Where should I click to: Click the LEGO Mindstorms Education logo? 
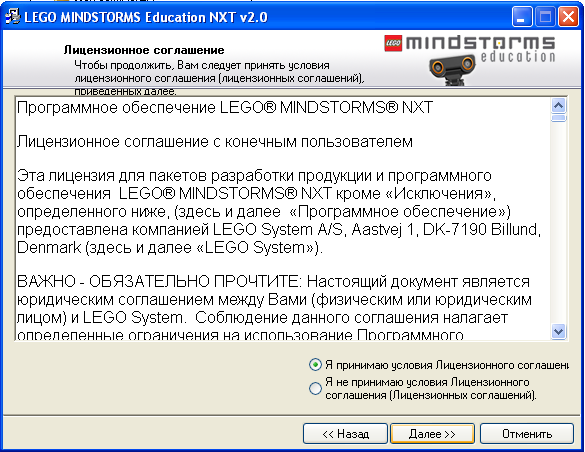click(x=470, y=48)
